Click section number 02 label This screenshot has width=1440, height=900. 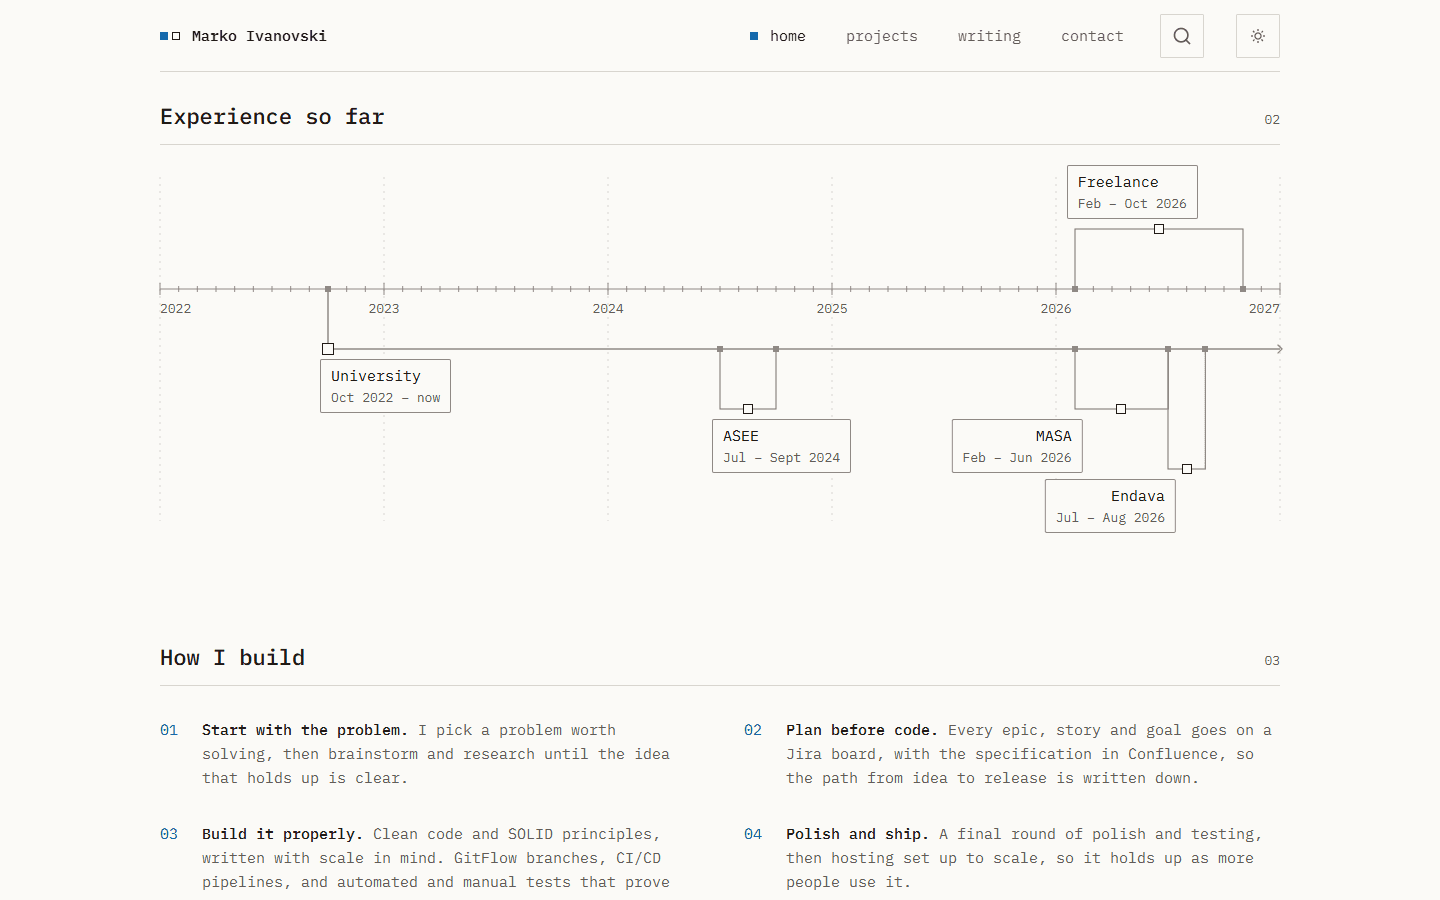click(1272, 120)
